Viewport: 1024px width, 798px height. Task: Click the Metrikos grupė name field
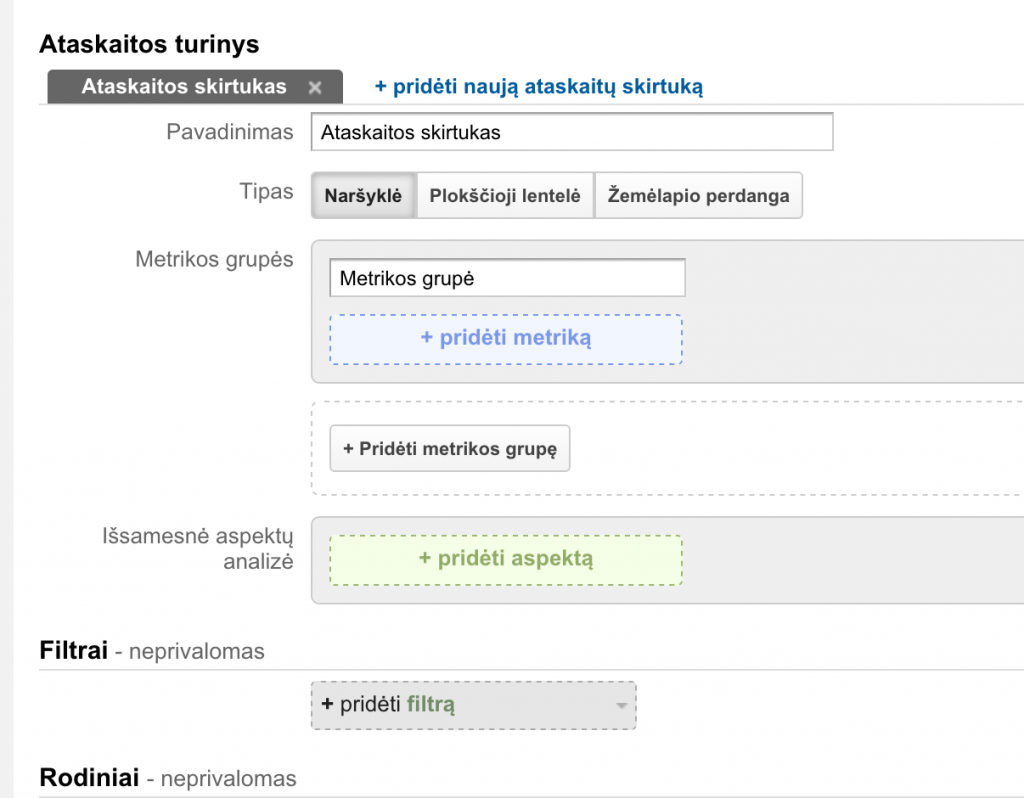[x=507, y=278]
